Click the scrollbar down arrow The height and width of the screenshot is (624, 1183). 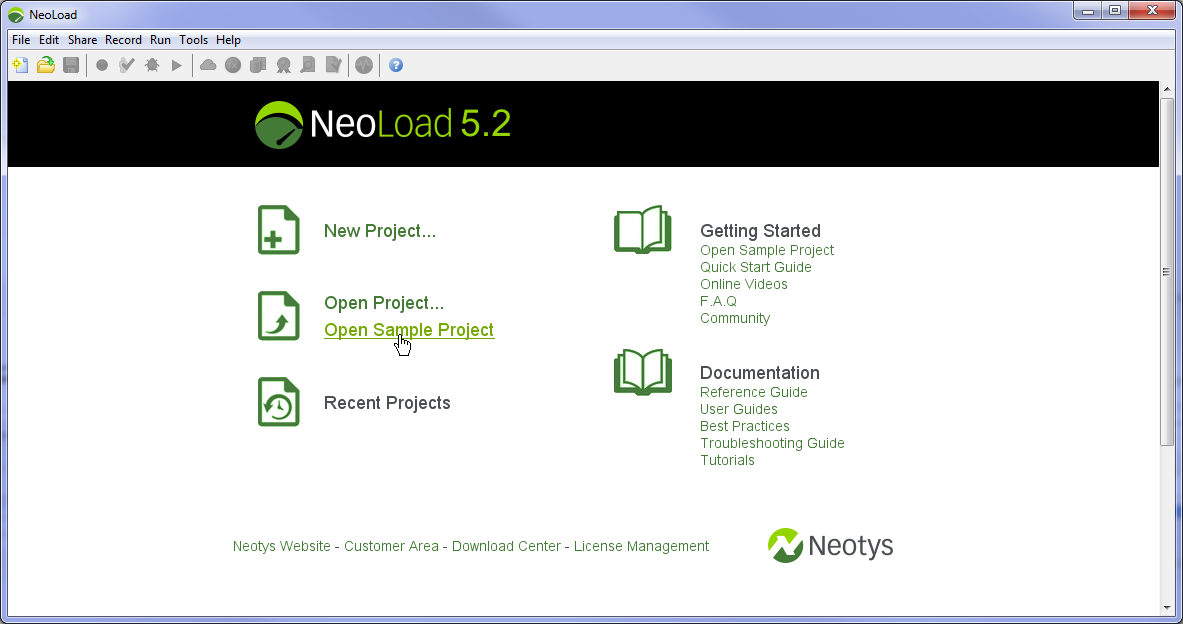[1166, 607]
